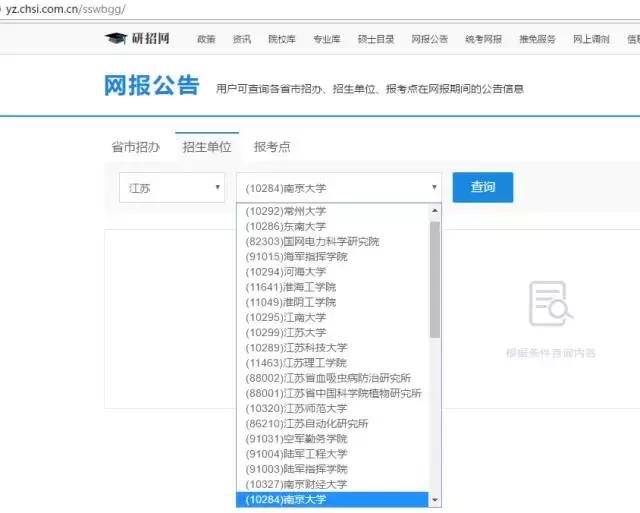Image resolution: width=640 pixels, height=513 pixels.
Task: Open 网报公告 navigation link
Action: click(x=429, y=39)
